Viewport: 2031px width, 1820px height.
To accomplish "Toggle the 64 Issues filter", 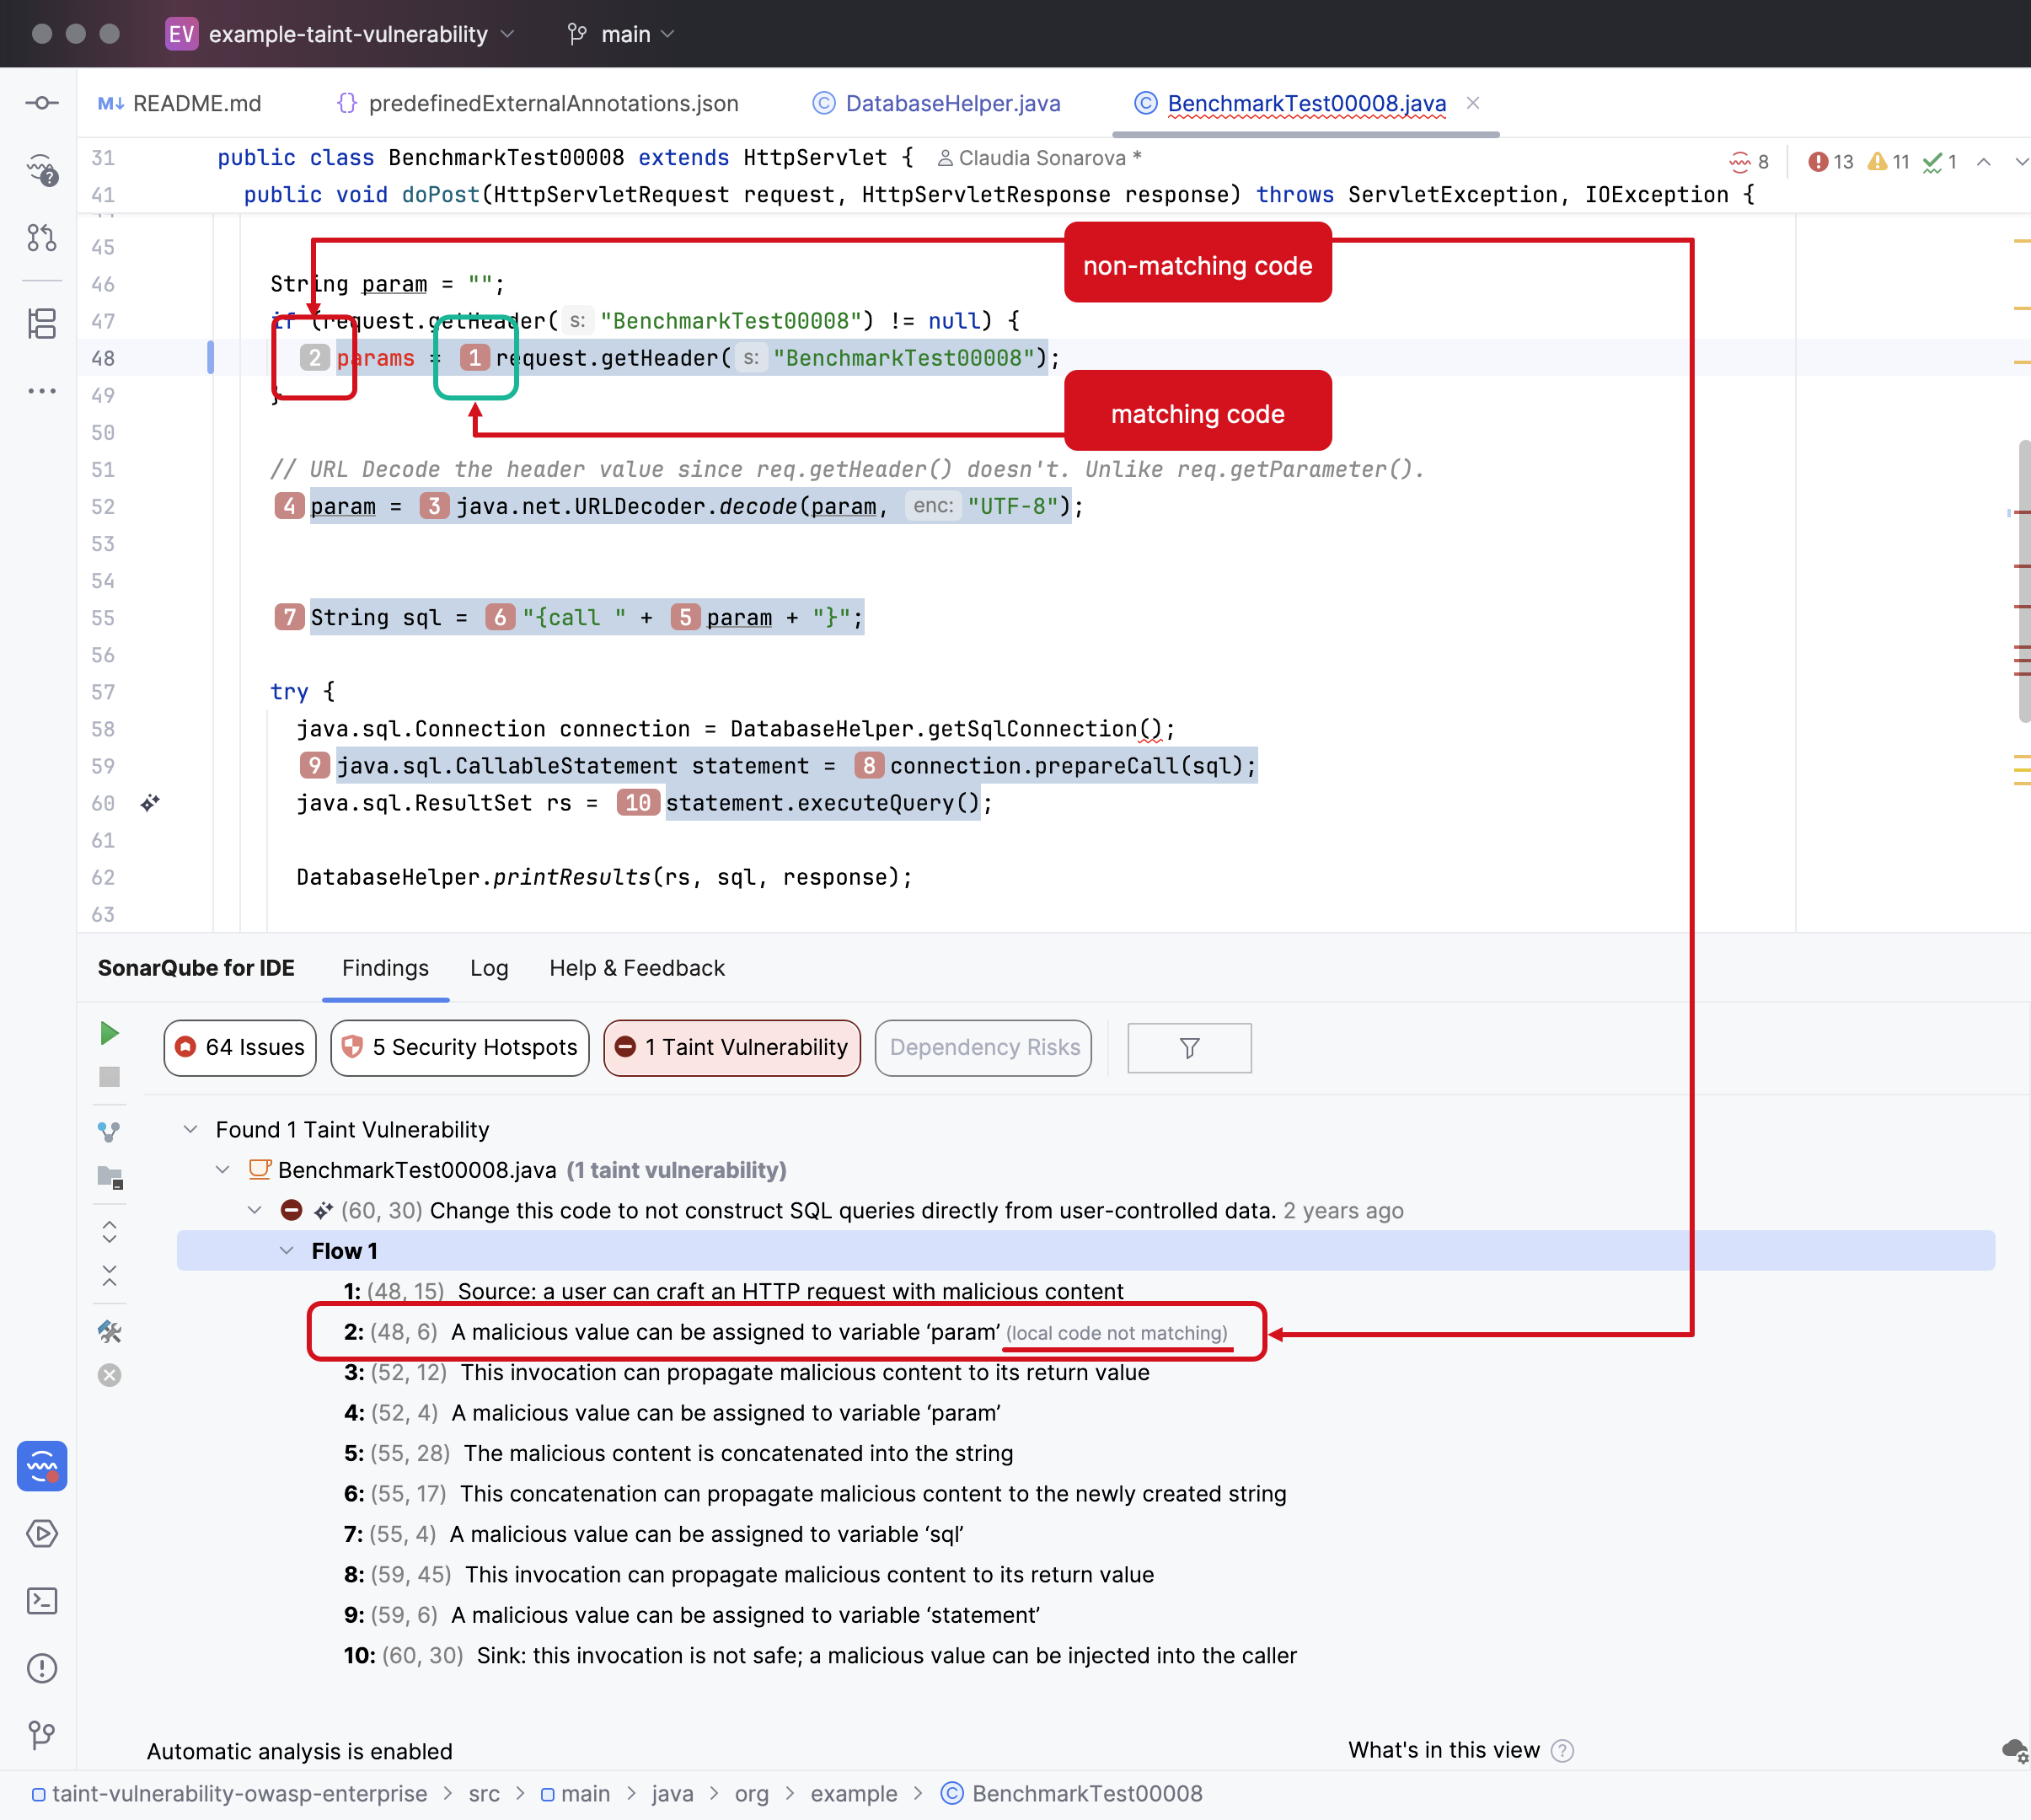I will [x=239, y=1047].
